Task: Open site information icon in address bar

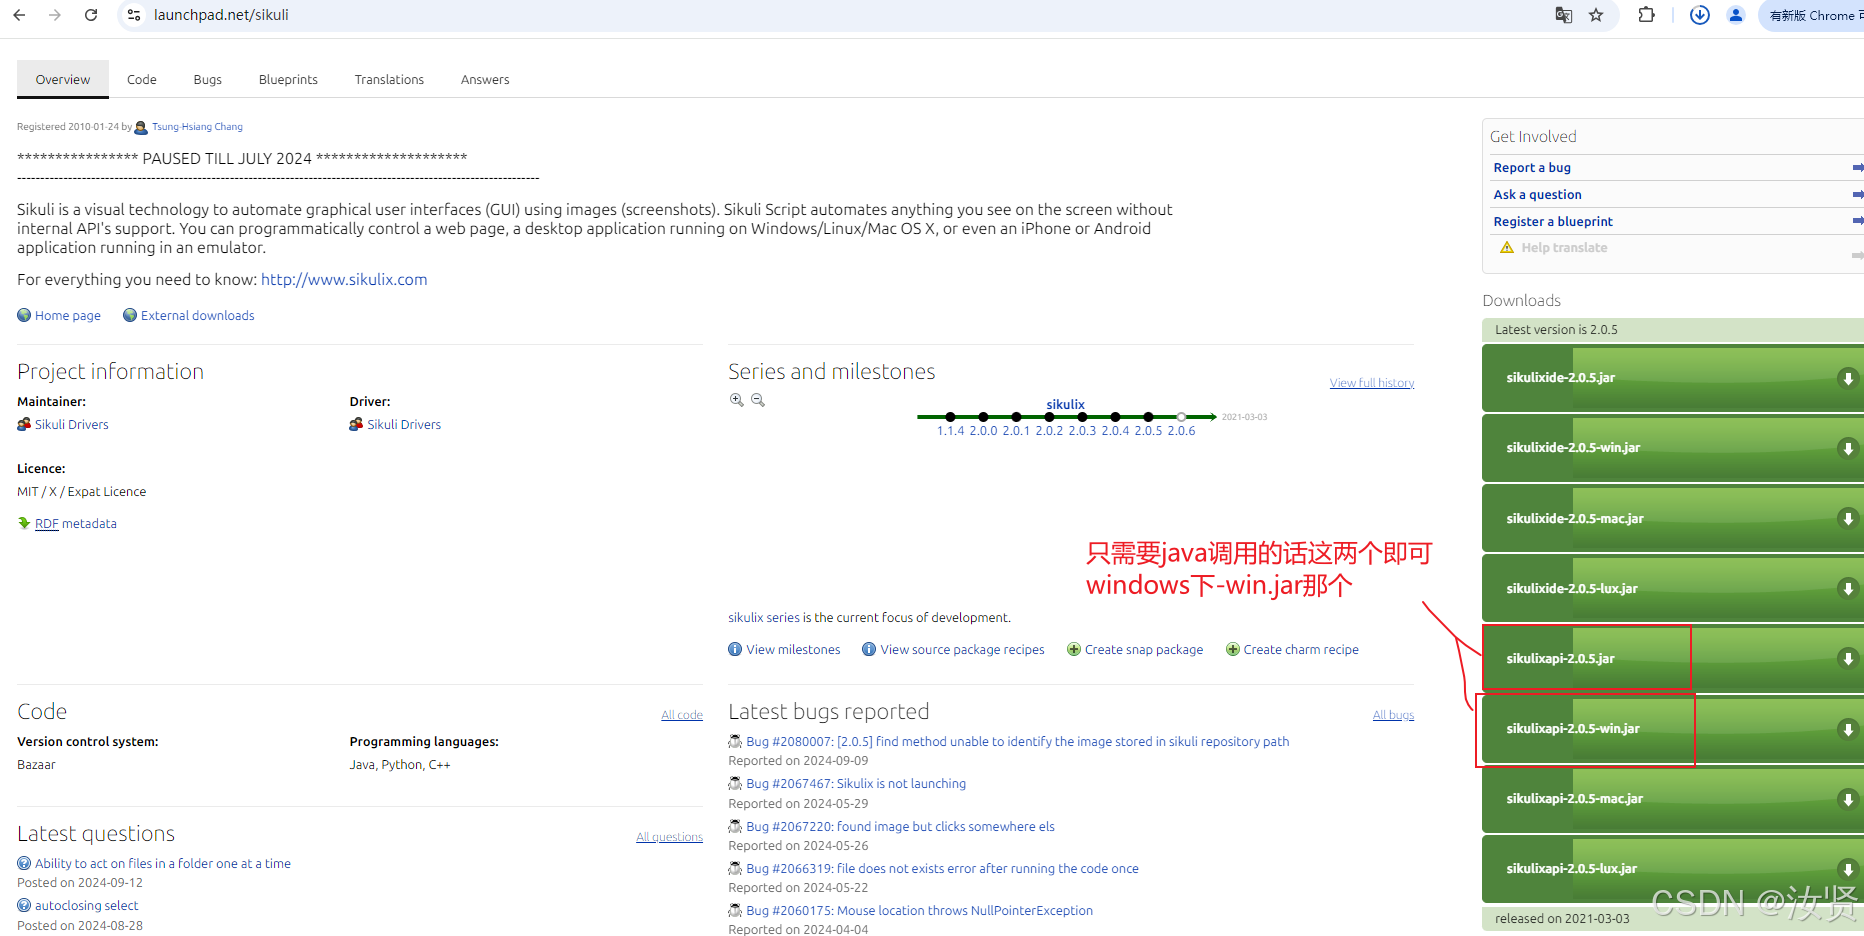Action: (134, 15)
